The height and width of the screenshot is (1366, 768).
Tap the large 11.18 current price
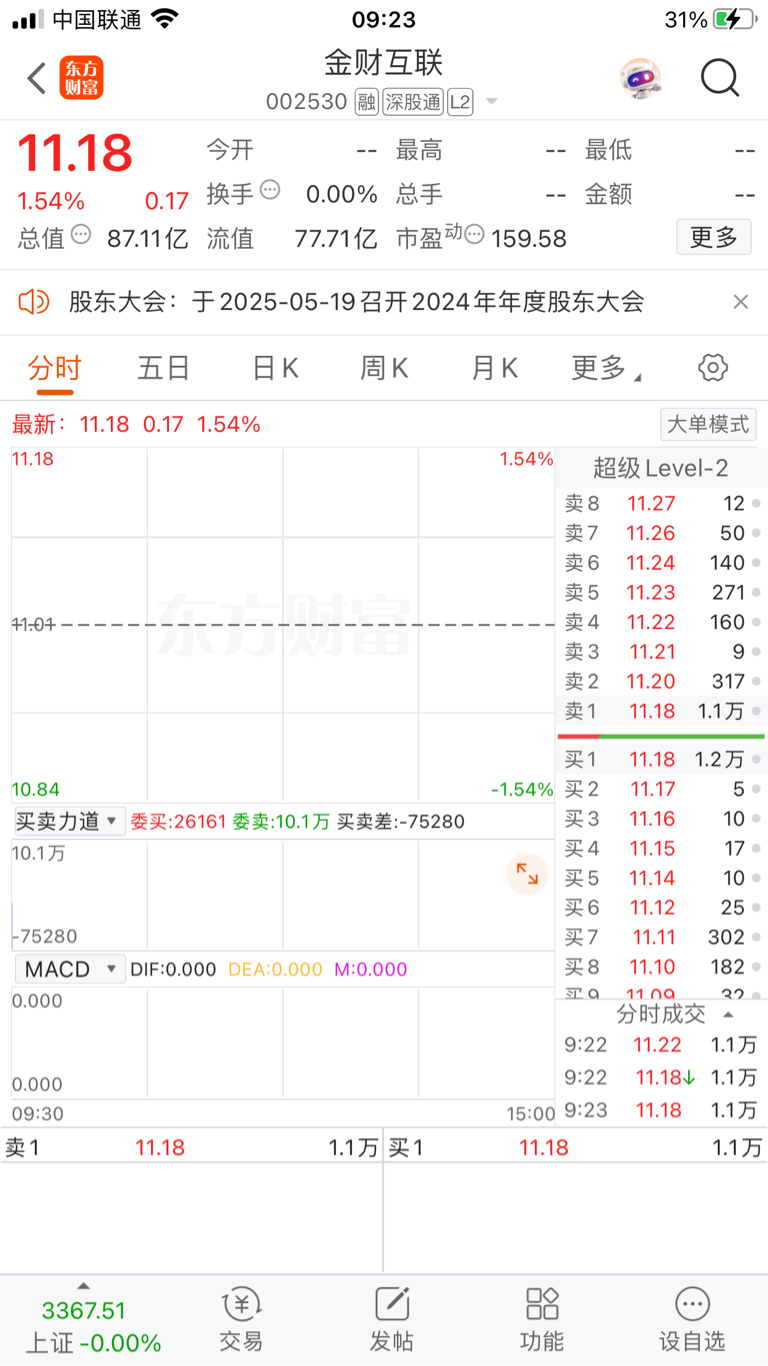[75, 153]
